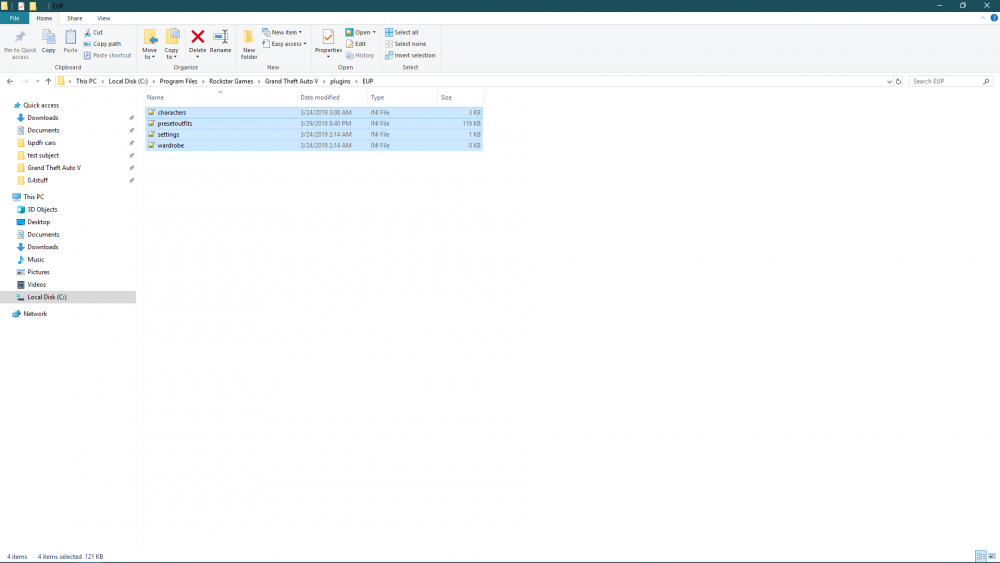Click the Delete icon in ribbon
The height and width of the screenshot is (563, 1000).
click(x=197, y=40)
